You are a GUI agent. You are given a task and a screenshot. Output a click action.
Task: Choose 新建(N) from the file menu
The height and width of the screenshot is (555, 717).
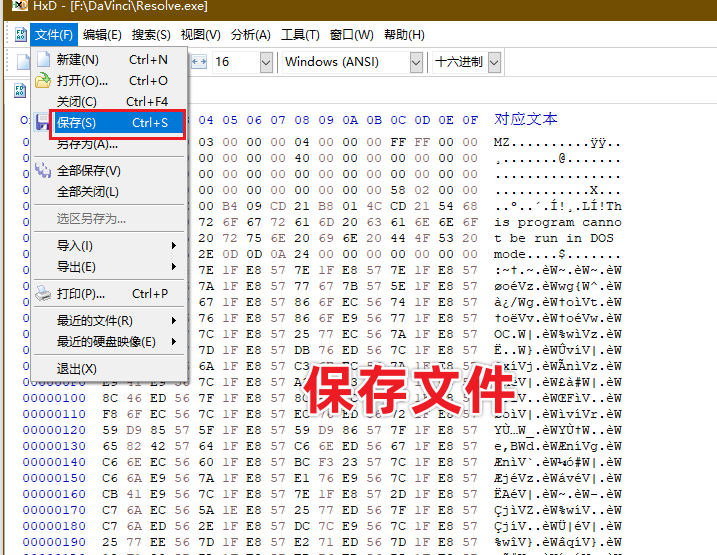(110, 59)
